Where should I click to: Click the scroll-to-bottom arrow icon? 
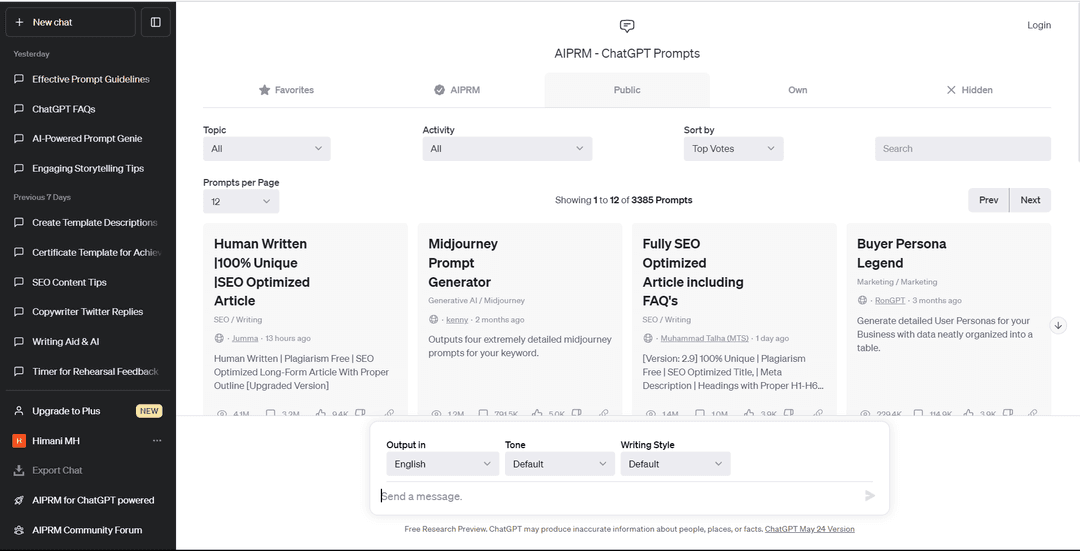coord(1058,326)
